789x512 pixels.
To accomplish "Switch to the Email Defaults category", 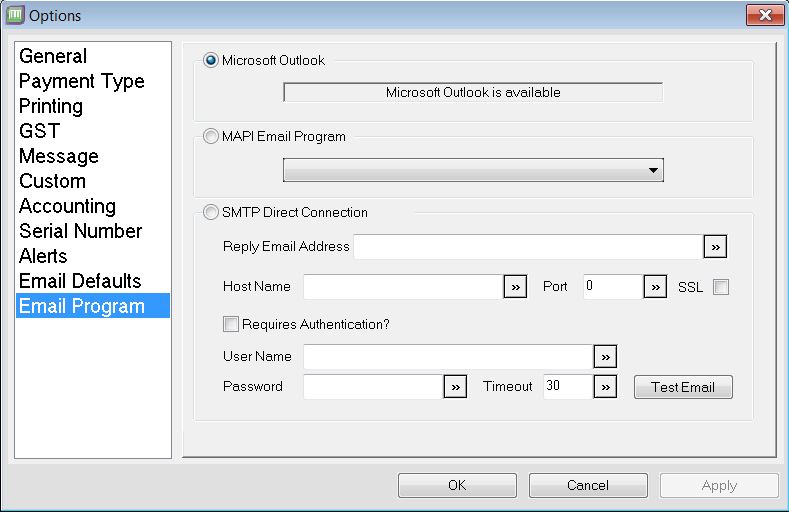I will pyautogui.click(x=80, y=281).
